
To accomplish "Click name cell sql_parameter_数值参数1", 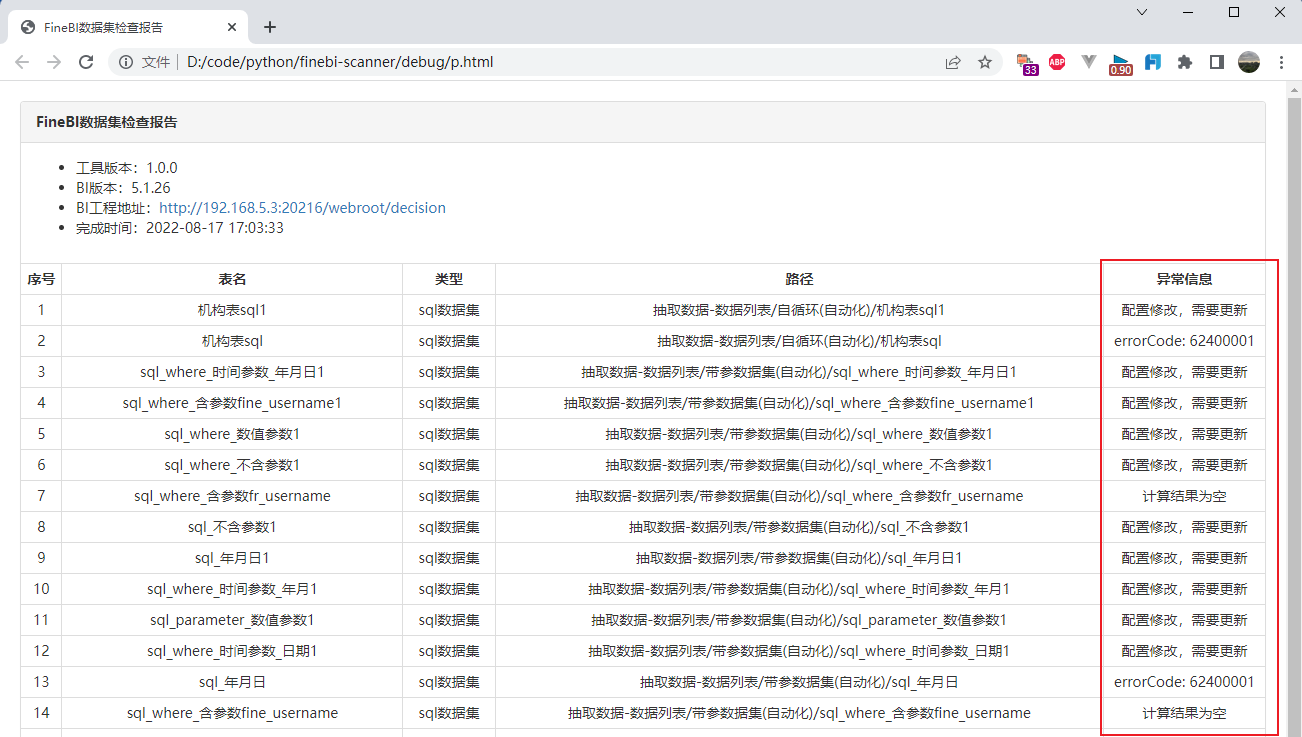I will [x=232, y=620].
